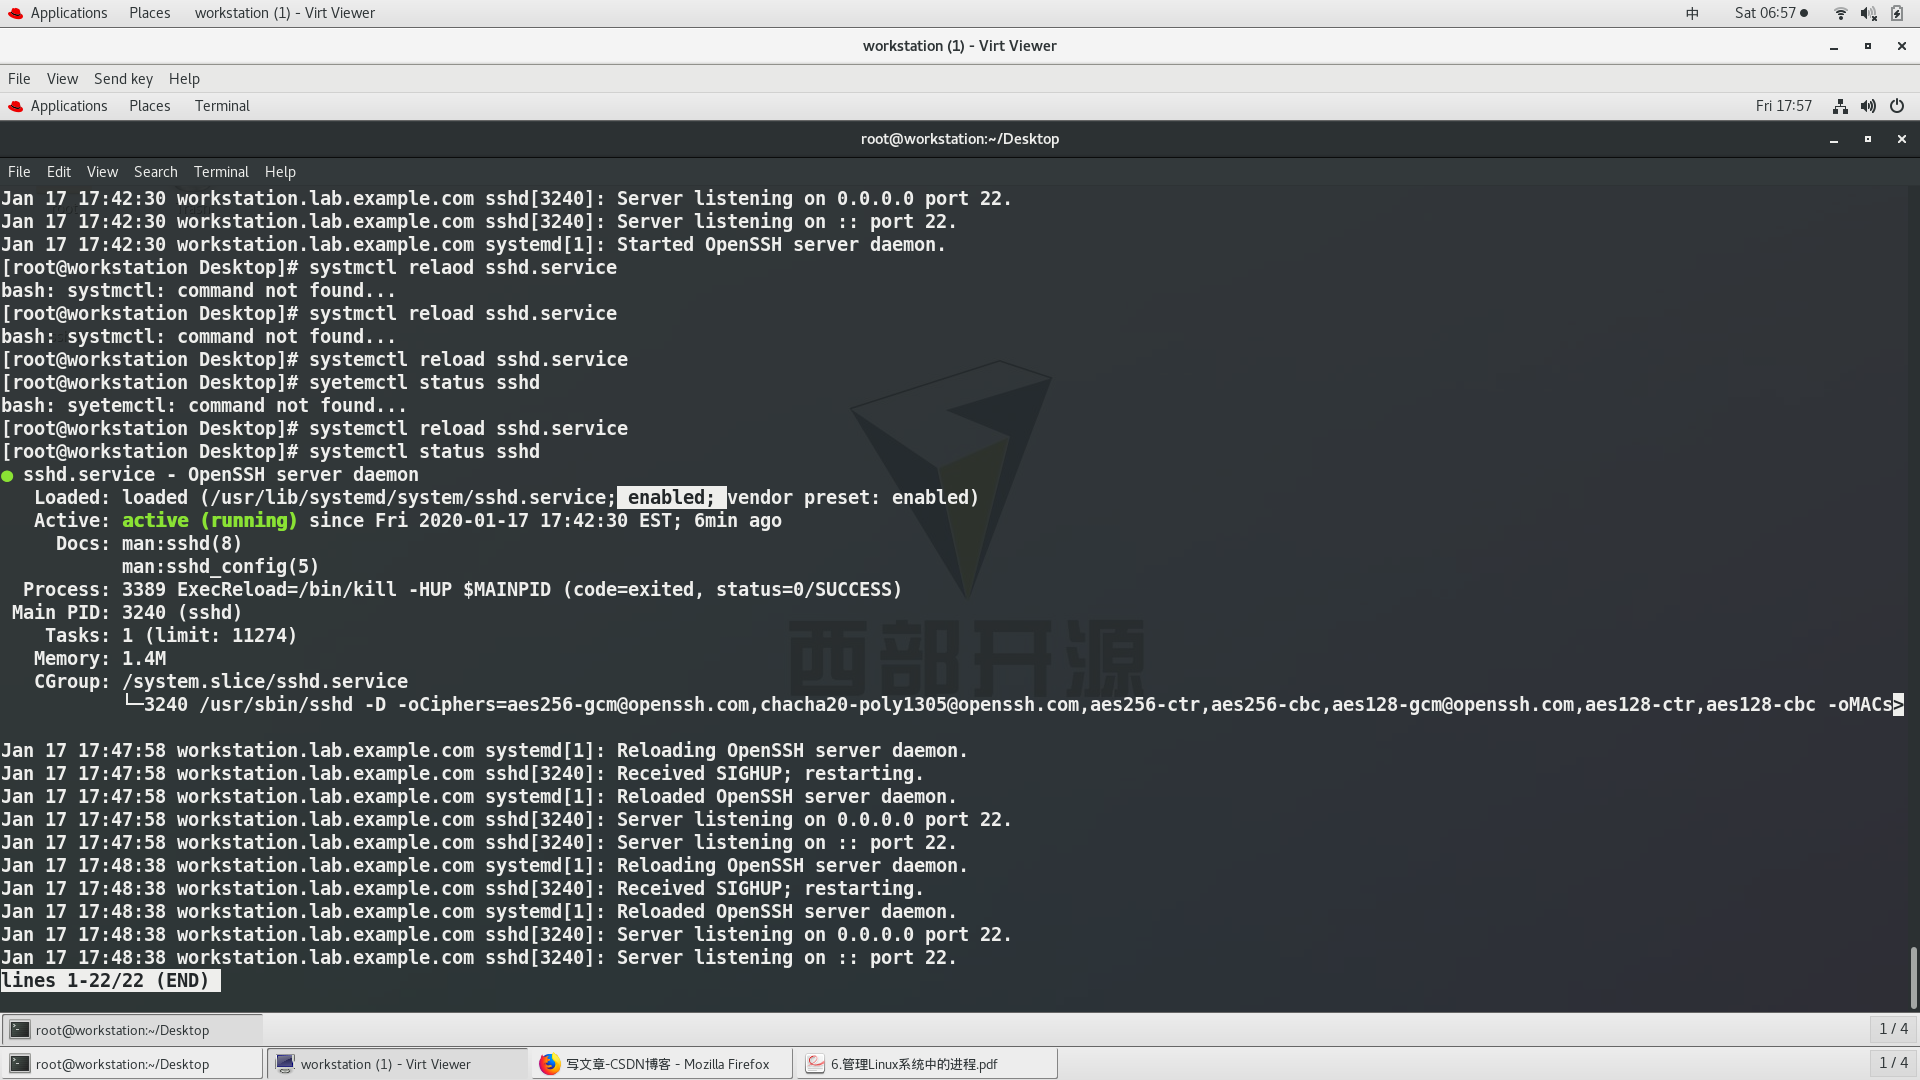Open the guest Applications menu

pyautogui.click(x=68, y=106)
